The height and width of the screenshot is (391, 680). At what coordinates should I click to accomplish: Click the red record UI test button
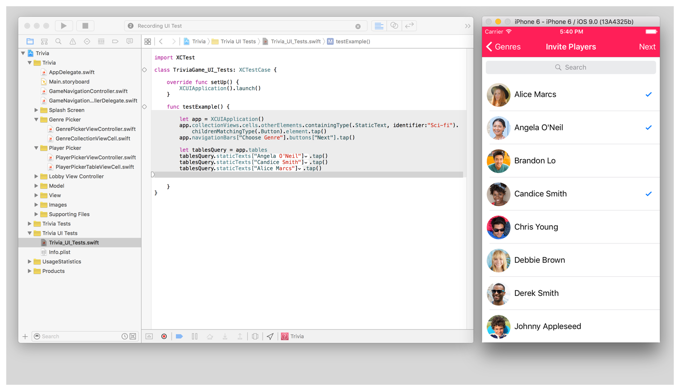(164, 336)
